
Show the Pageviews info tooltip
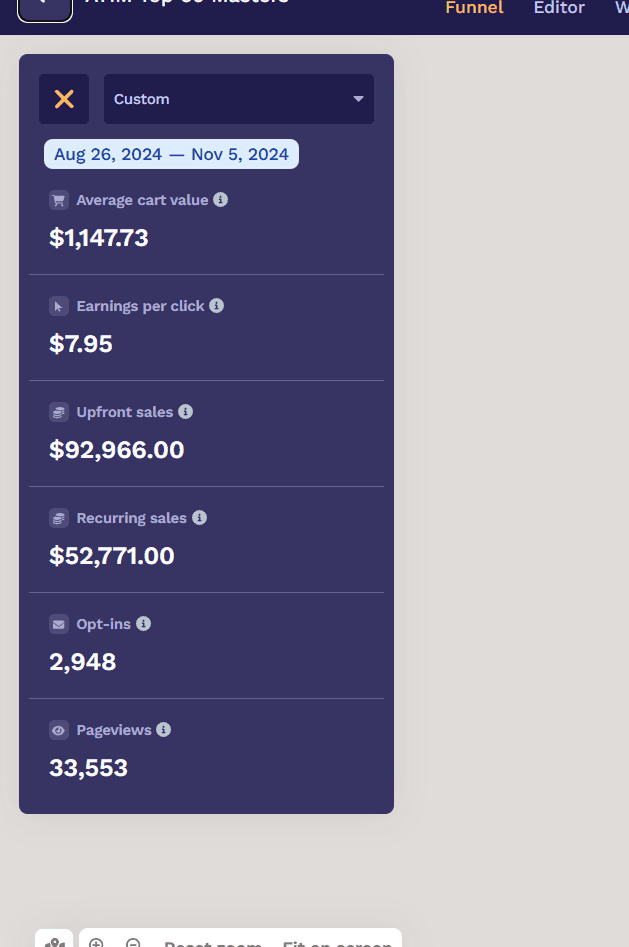coord(163,729)
